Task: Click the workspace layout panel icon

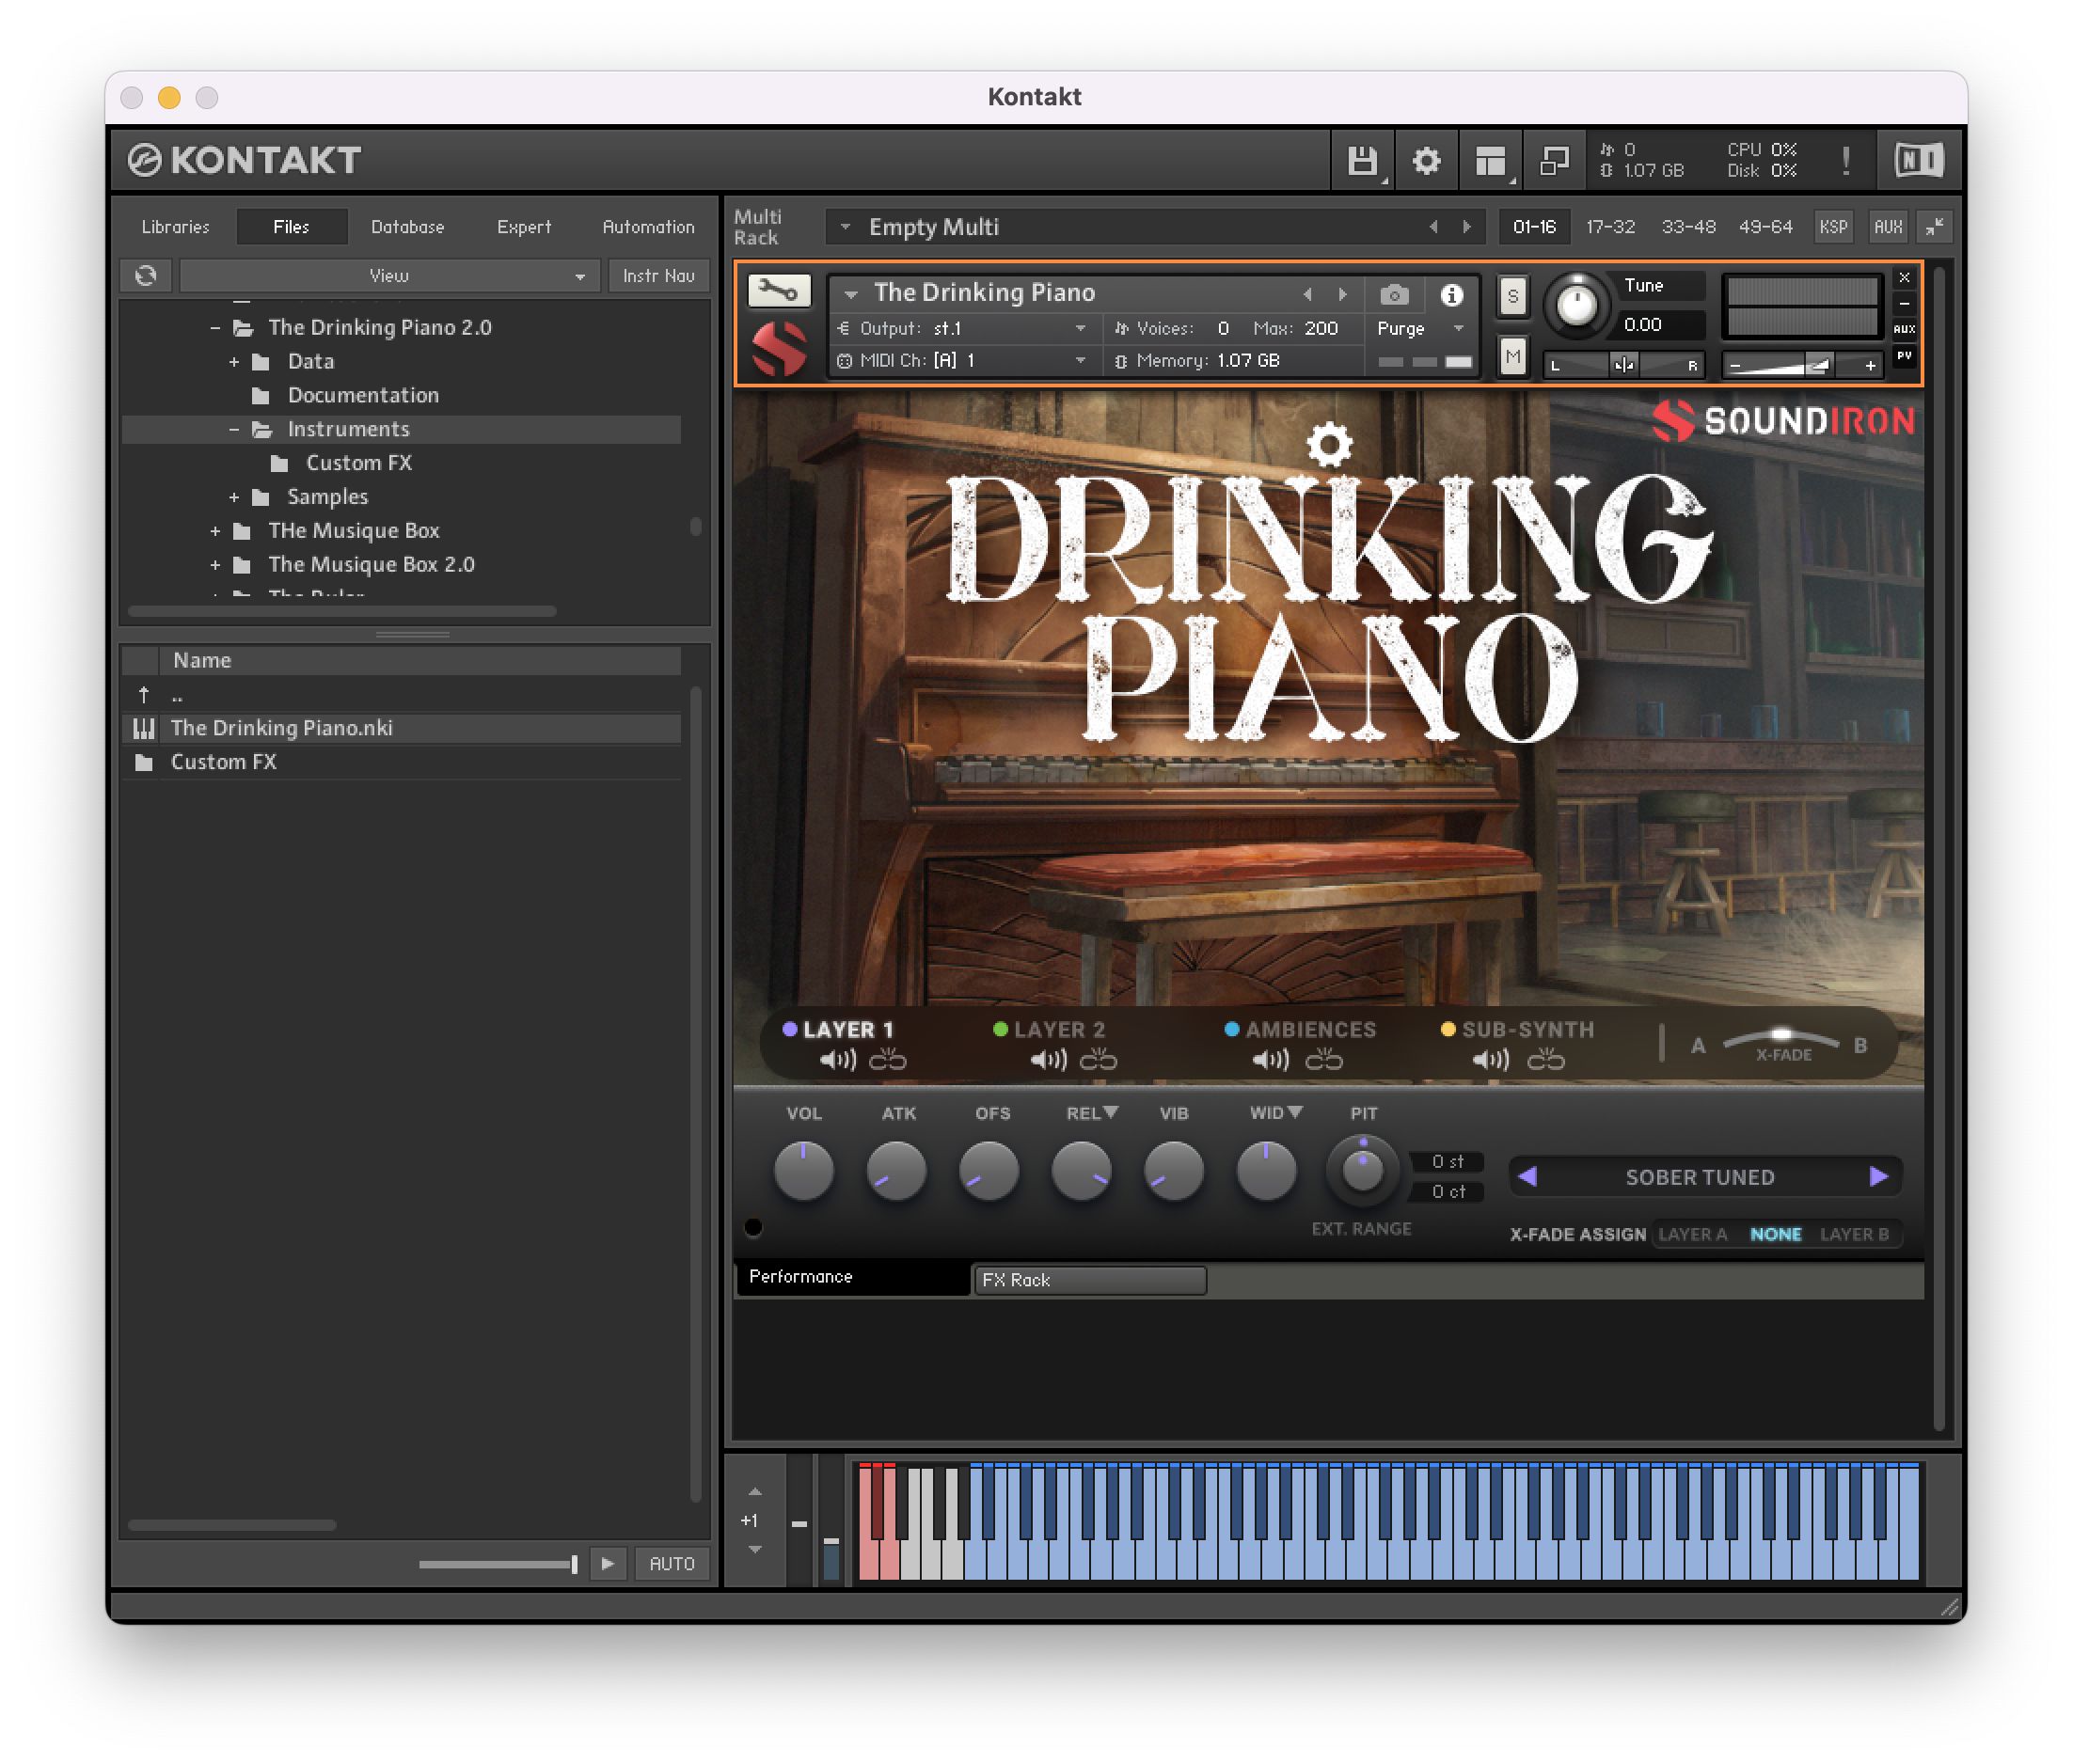Action: click(1490, 160)
